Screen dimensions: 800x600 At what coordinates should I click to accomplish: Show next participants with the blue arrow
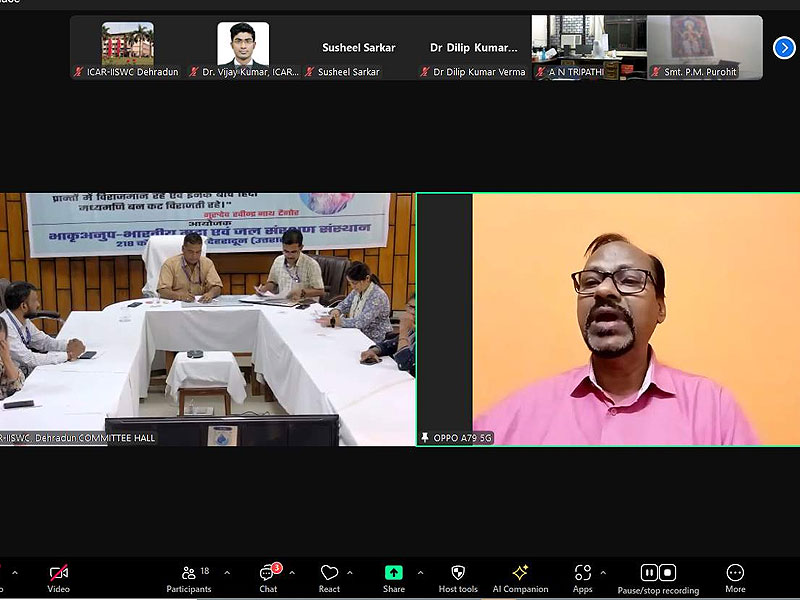point(784,47)
